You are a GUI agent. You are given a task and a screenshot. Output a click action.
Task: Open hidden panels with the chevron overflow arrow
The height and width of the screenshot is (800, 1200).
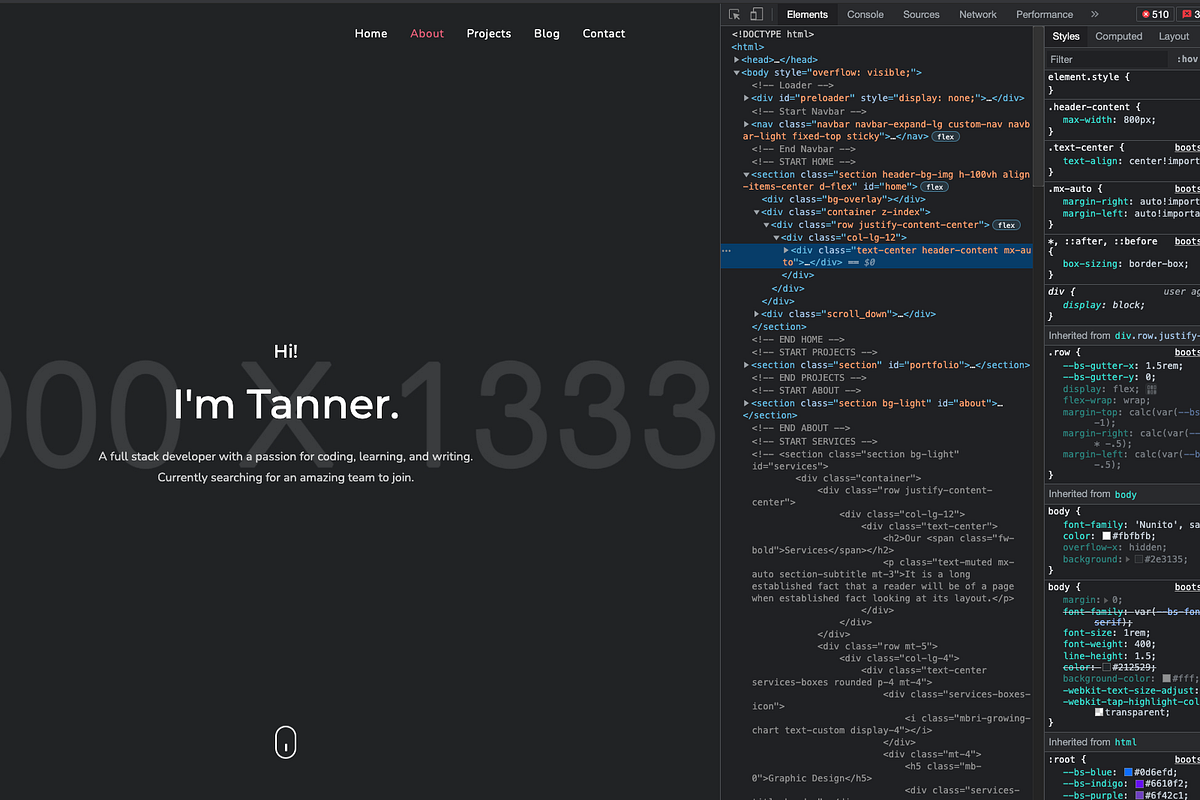click(x=1095, y=14)
